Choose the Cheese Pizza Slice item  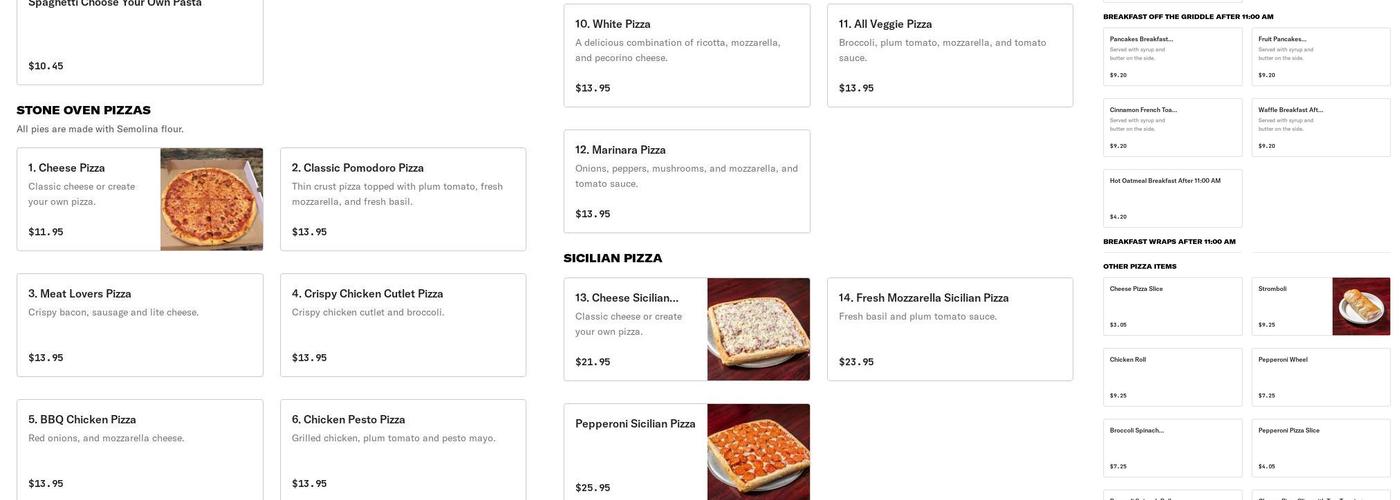tap(1172, 306)
